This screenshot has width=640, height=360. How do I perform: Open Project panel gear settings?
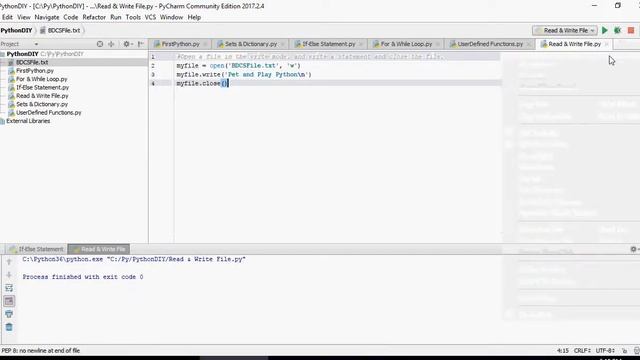pos(127,44)
